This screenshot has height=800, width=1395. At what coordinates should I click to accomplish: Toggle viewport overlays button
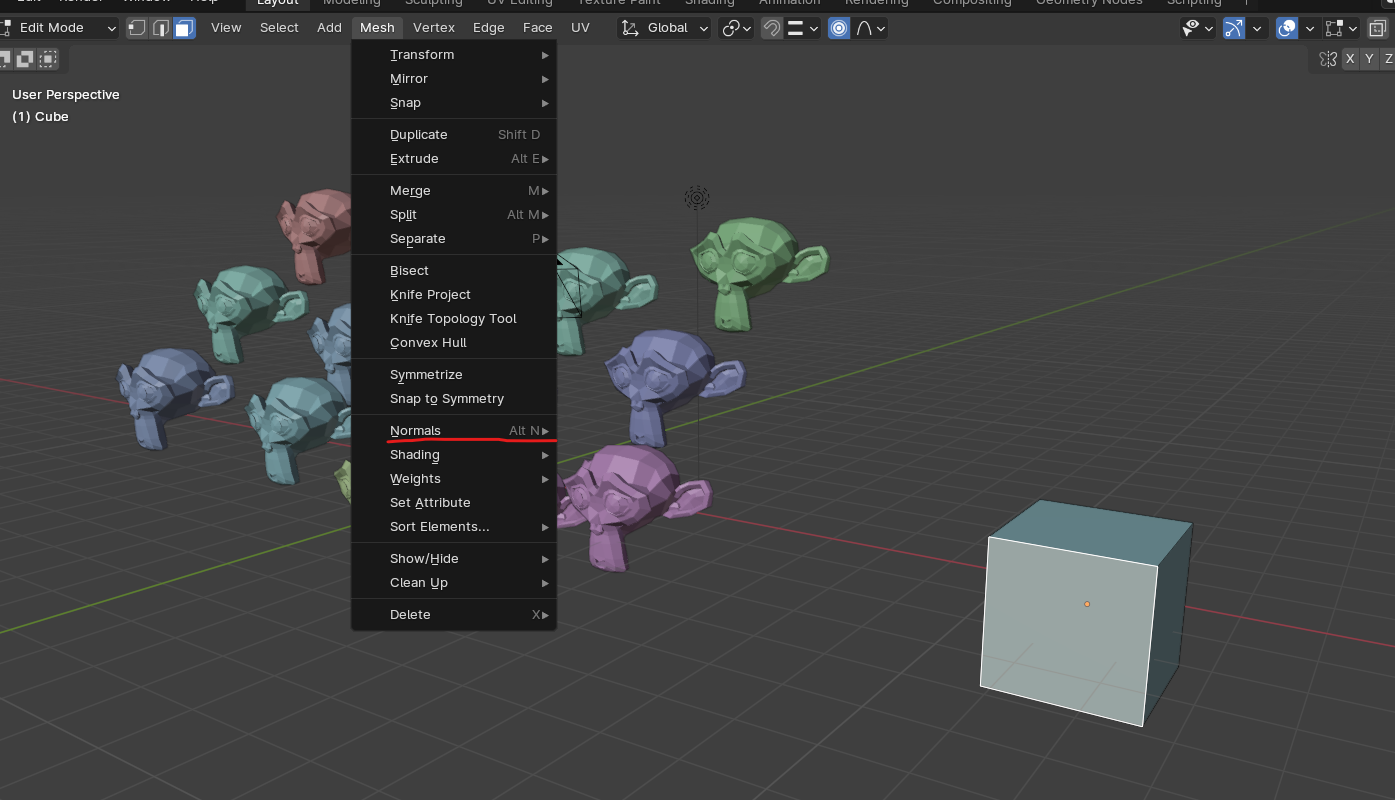coord(1288,28)
